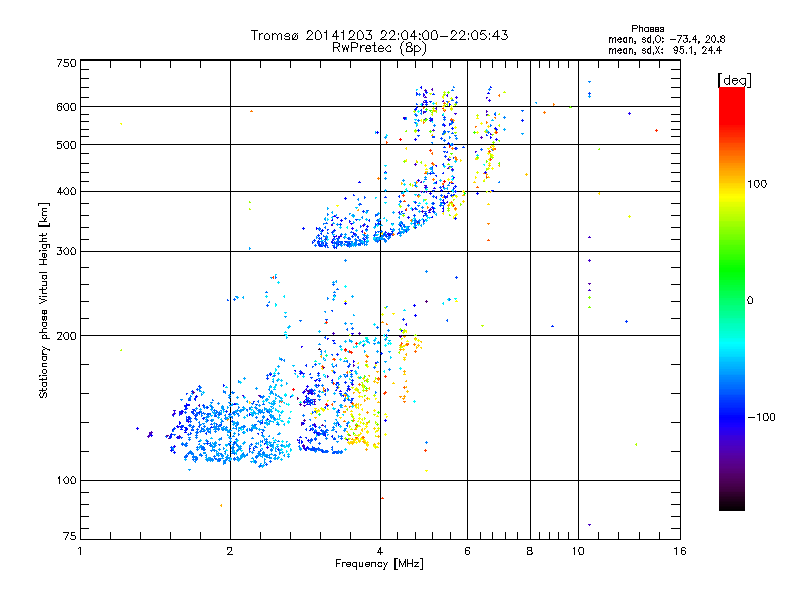
Task: Click the y-axis tick label '600'
Action: (x=66, y=107)
